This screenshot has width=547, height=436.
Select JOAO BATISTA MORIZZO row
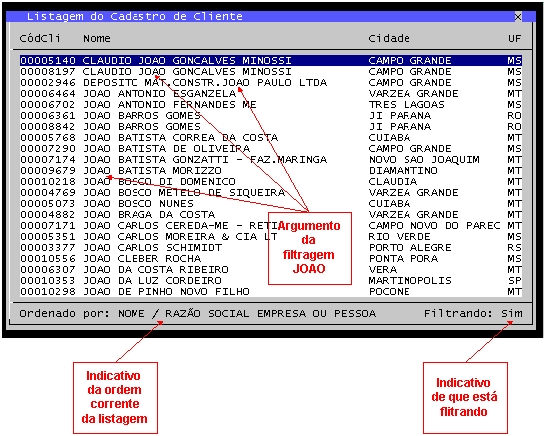271,171
